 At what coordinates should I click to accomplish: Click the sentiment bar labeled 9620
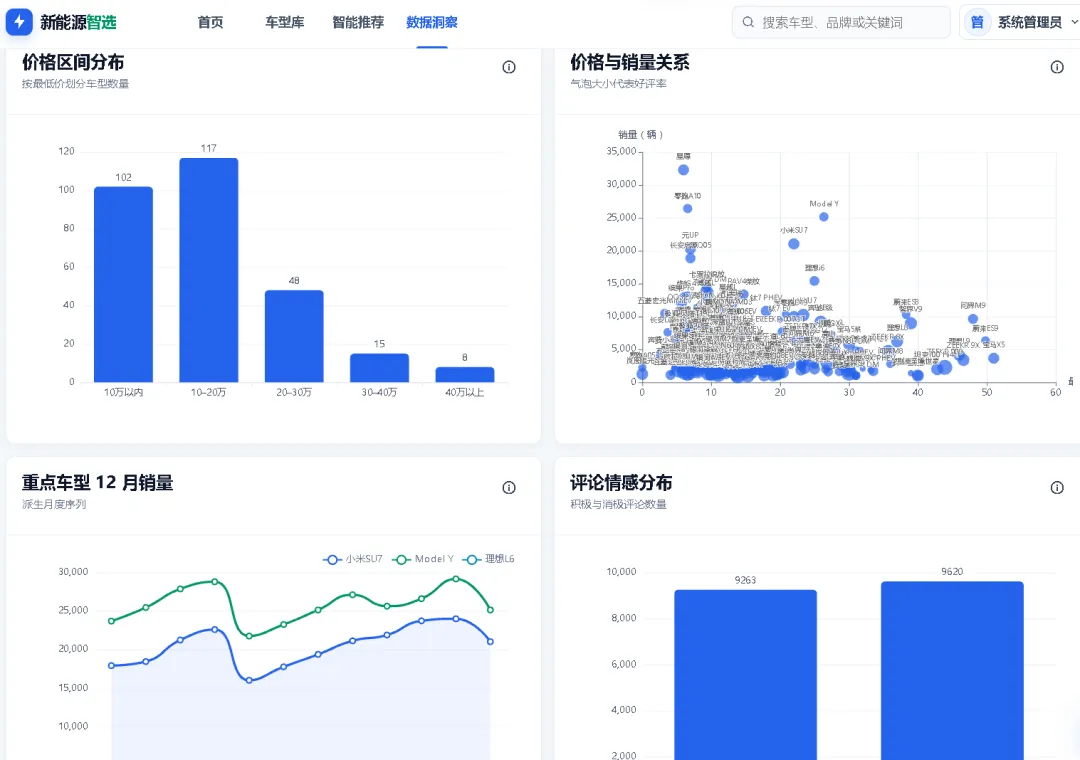click(x=952, y=671)
